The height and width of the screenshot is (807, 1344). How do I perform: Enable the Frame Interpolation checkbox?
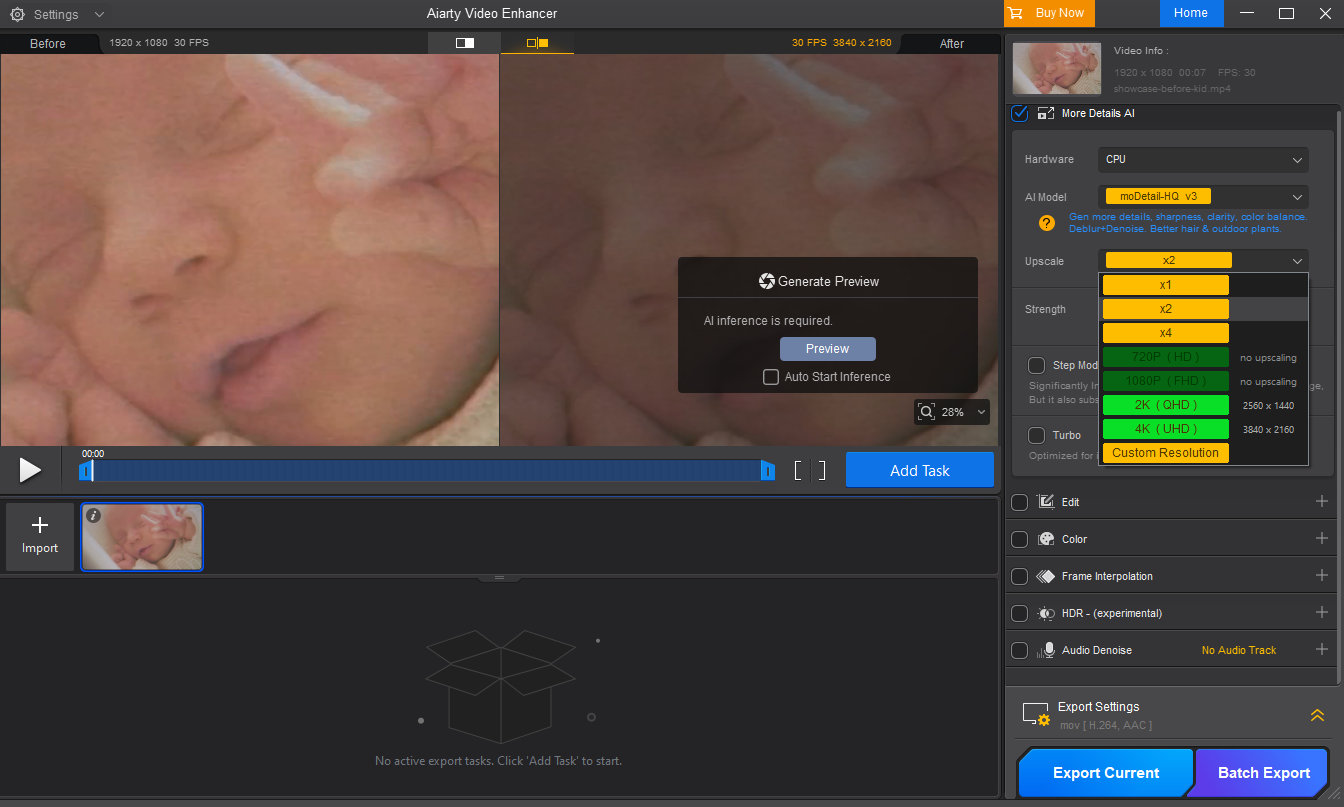[1019, 576]
